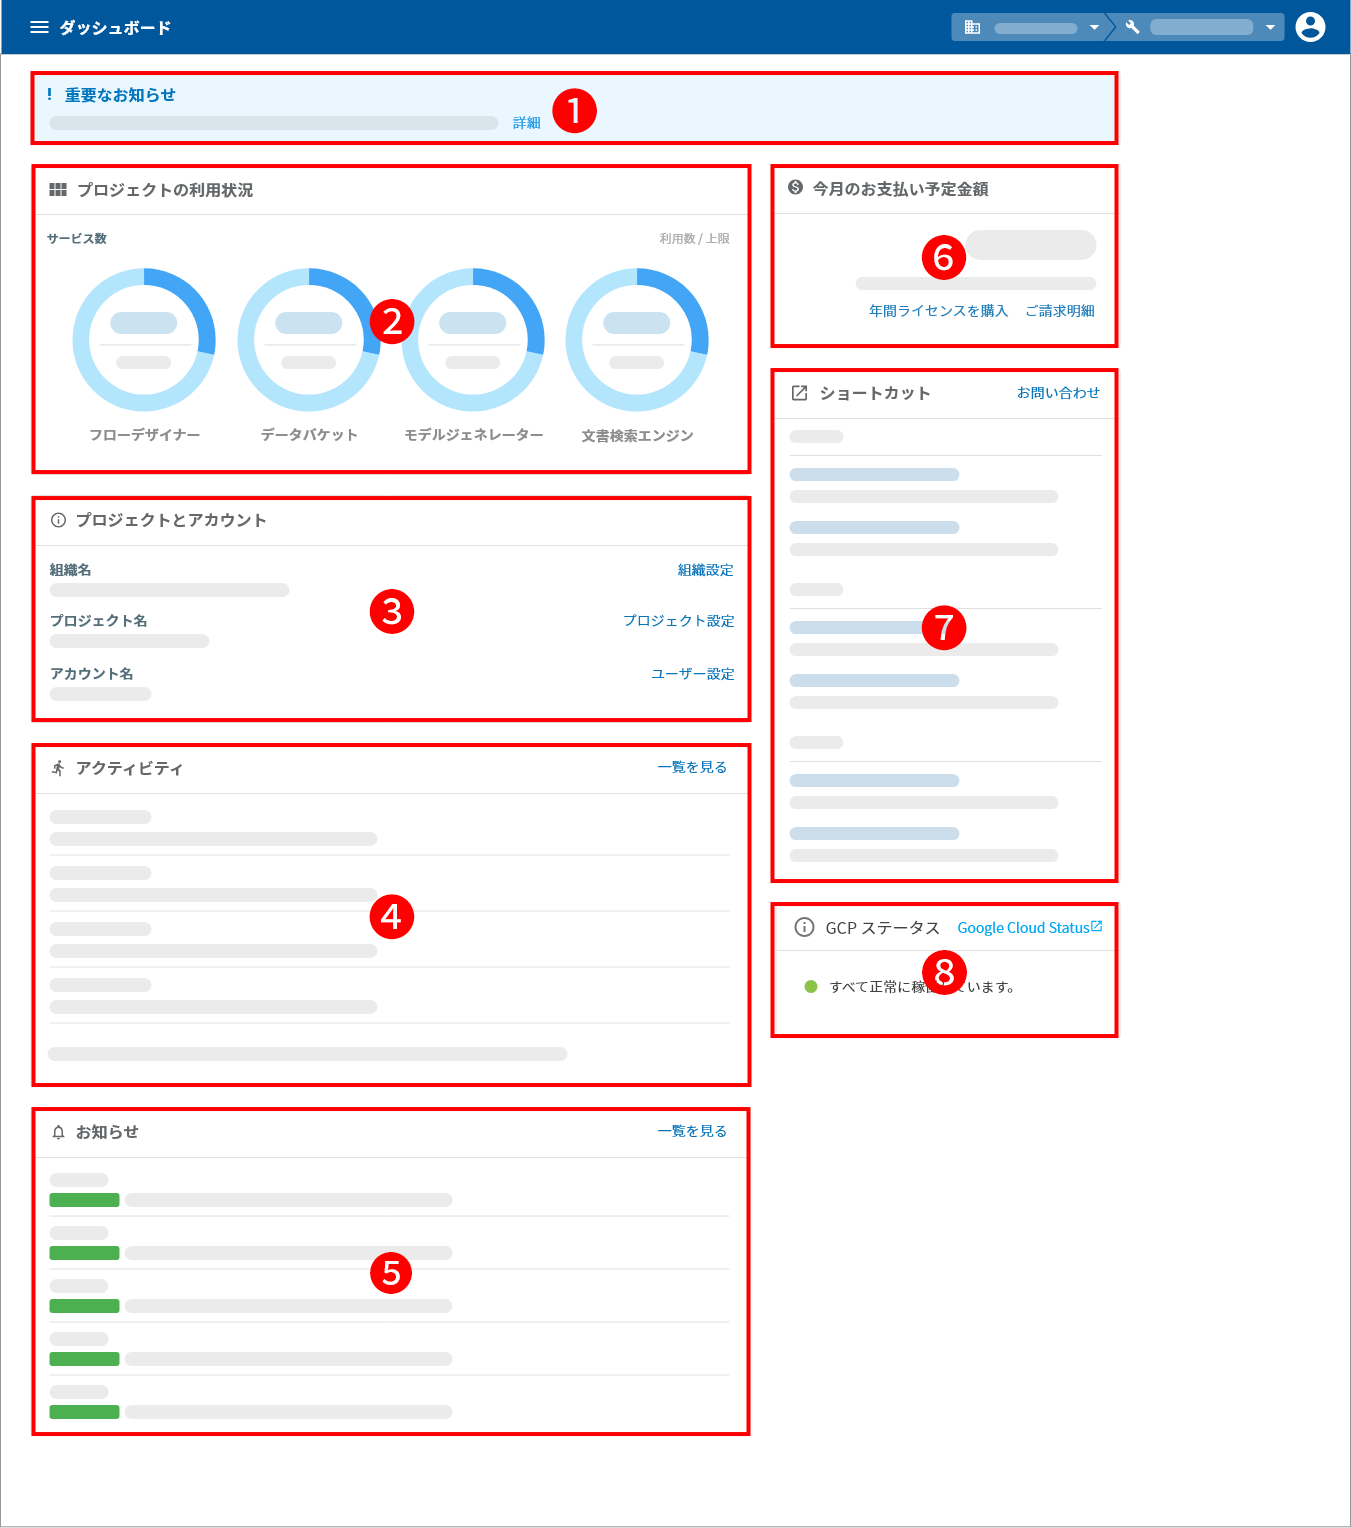Click the データバケット label
Screen dimensions: 1351x1528
(x=309, y=435)
